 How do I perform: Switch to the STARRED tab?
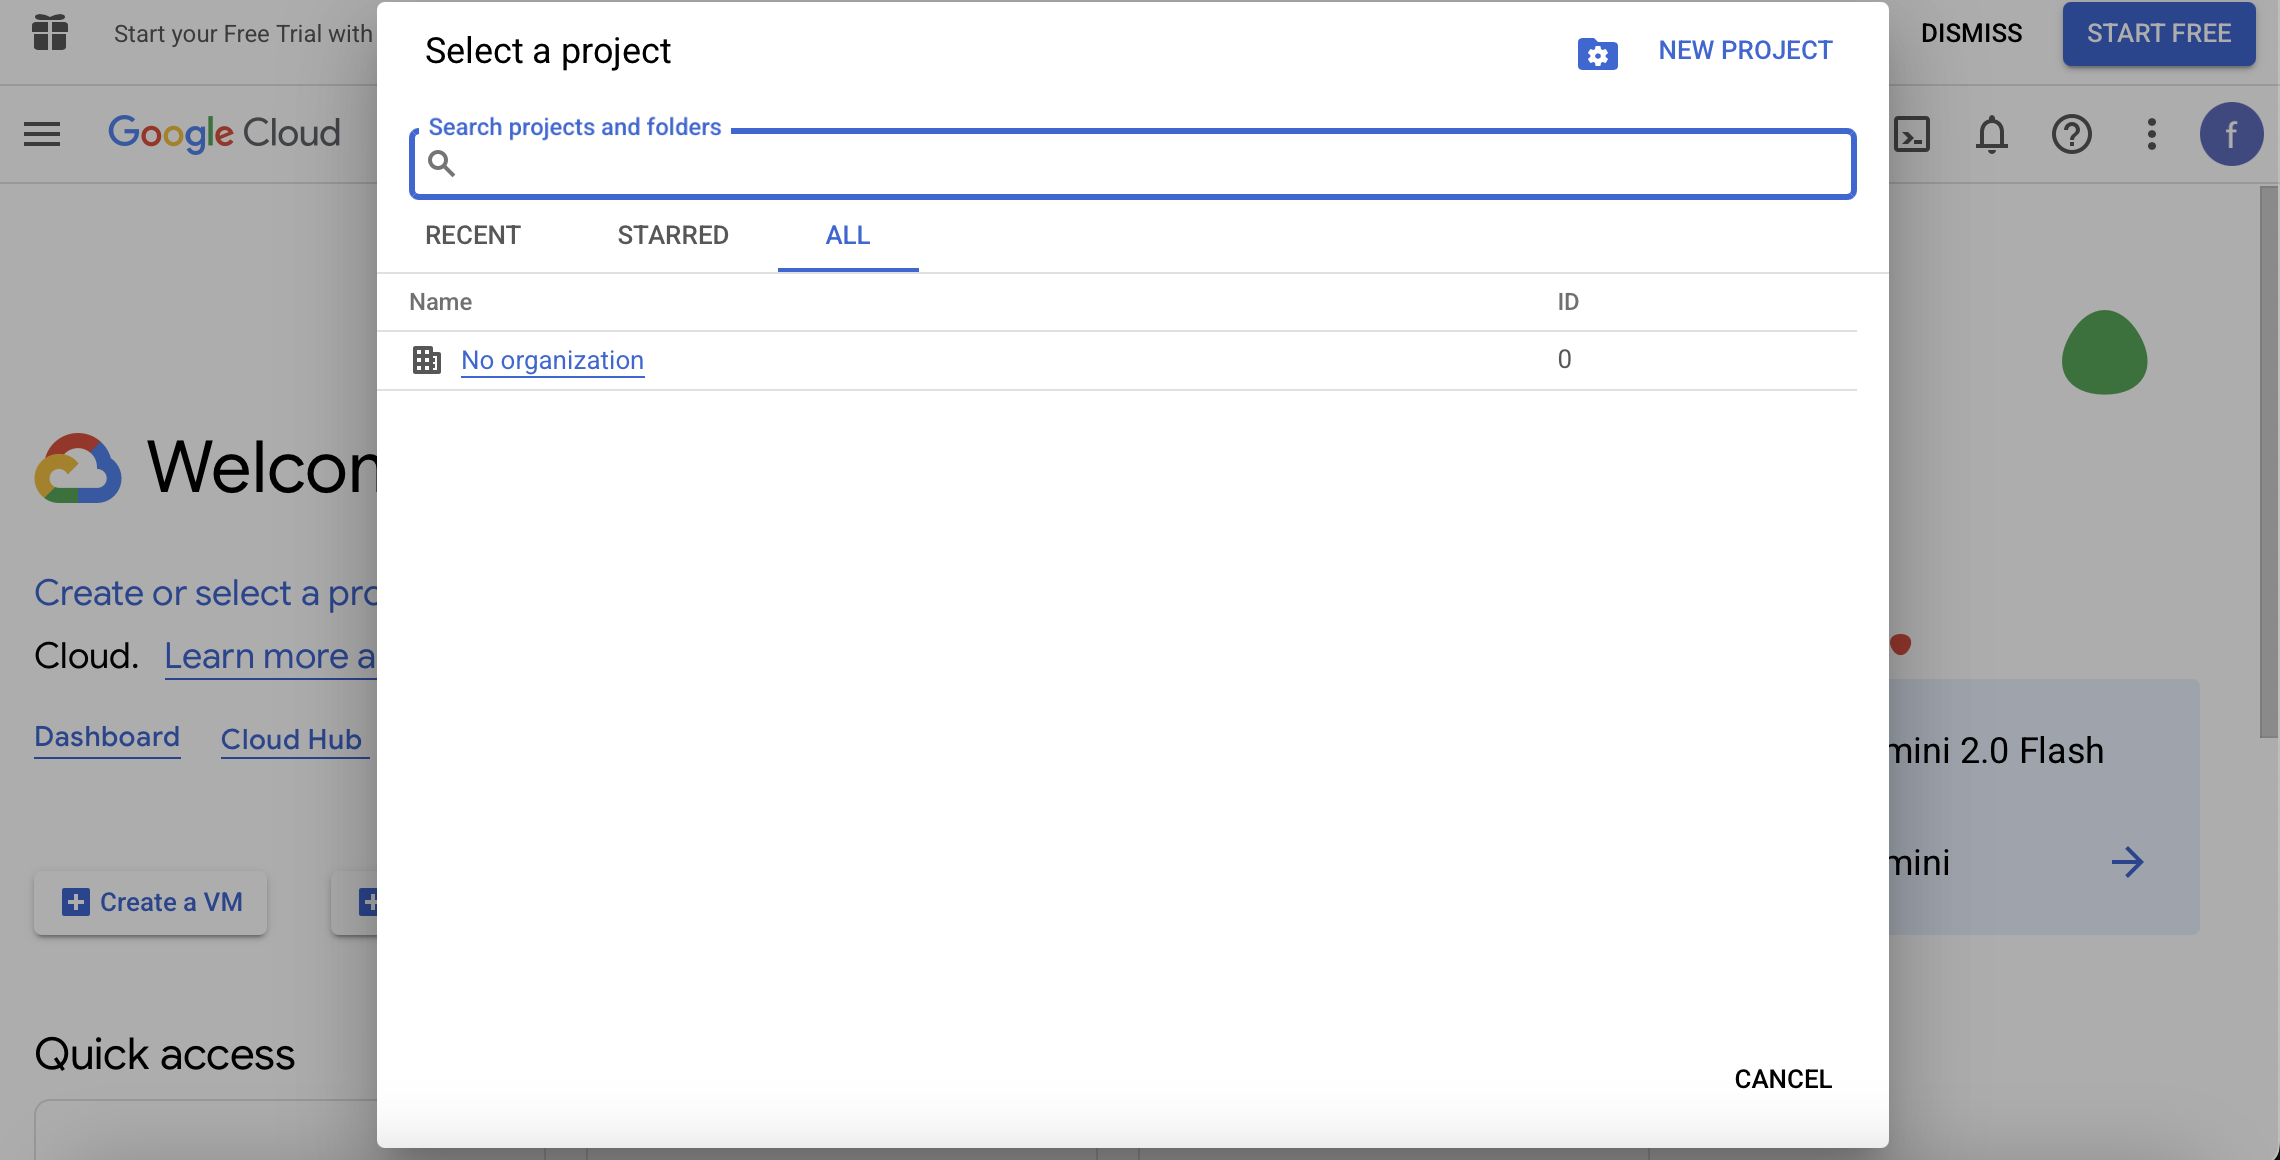(673, 235)
